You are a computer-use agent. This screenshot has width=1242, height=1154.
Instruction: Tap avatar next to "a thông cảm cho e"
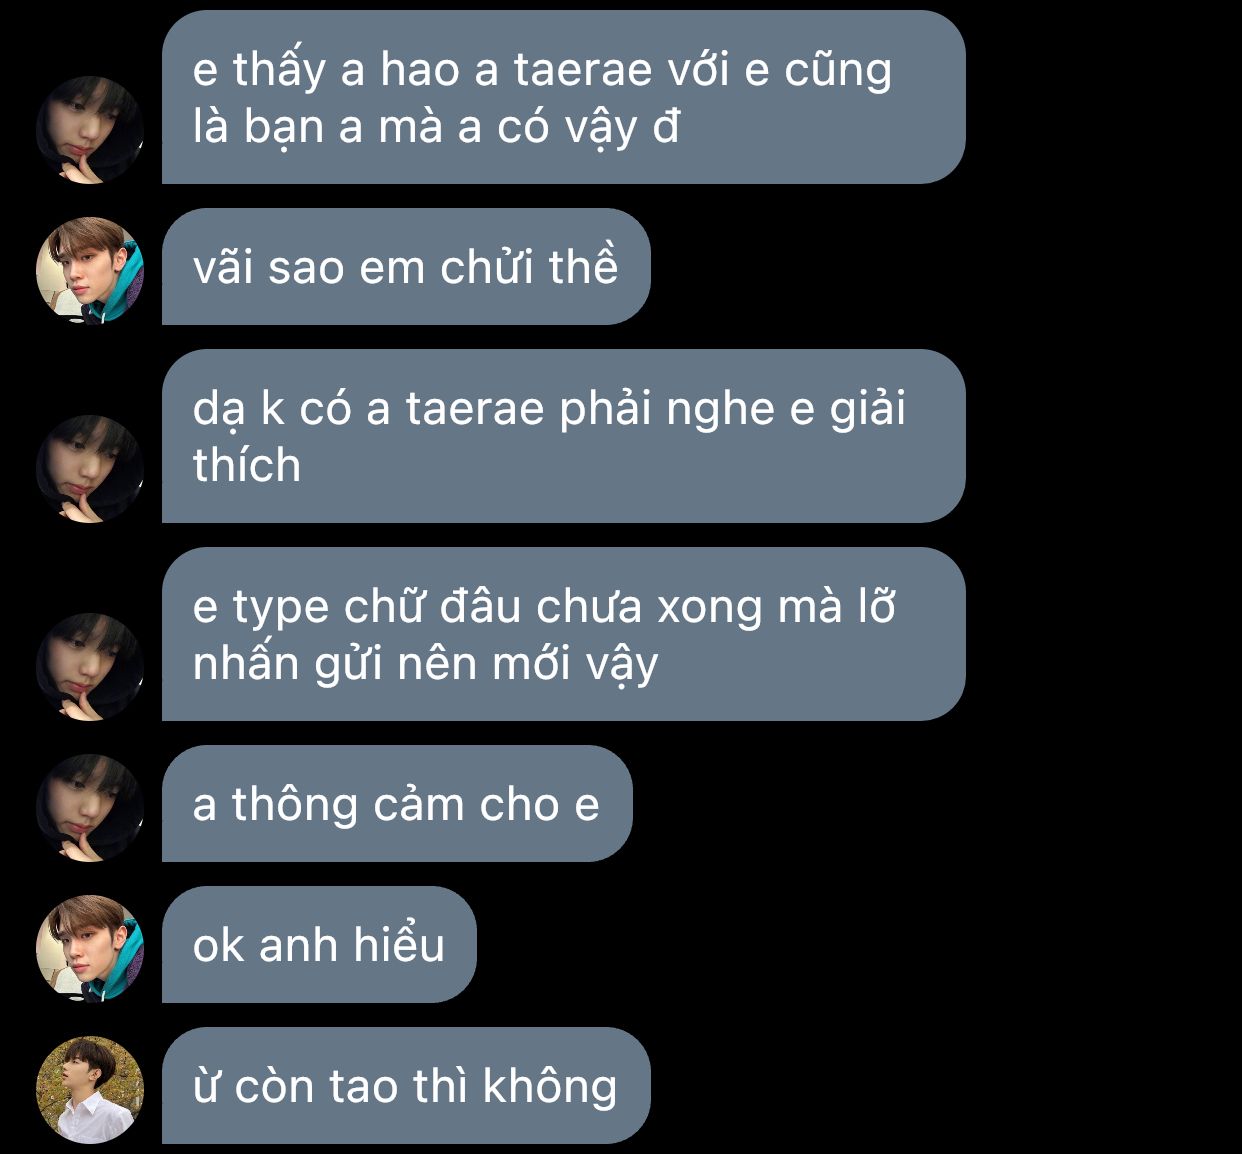pyautogui.click(x=90, y=807)
